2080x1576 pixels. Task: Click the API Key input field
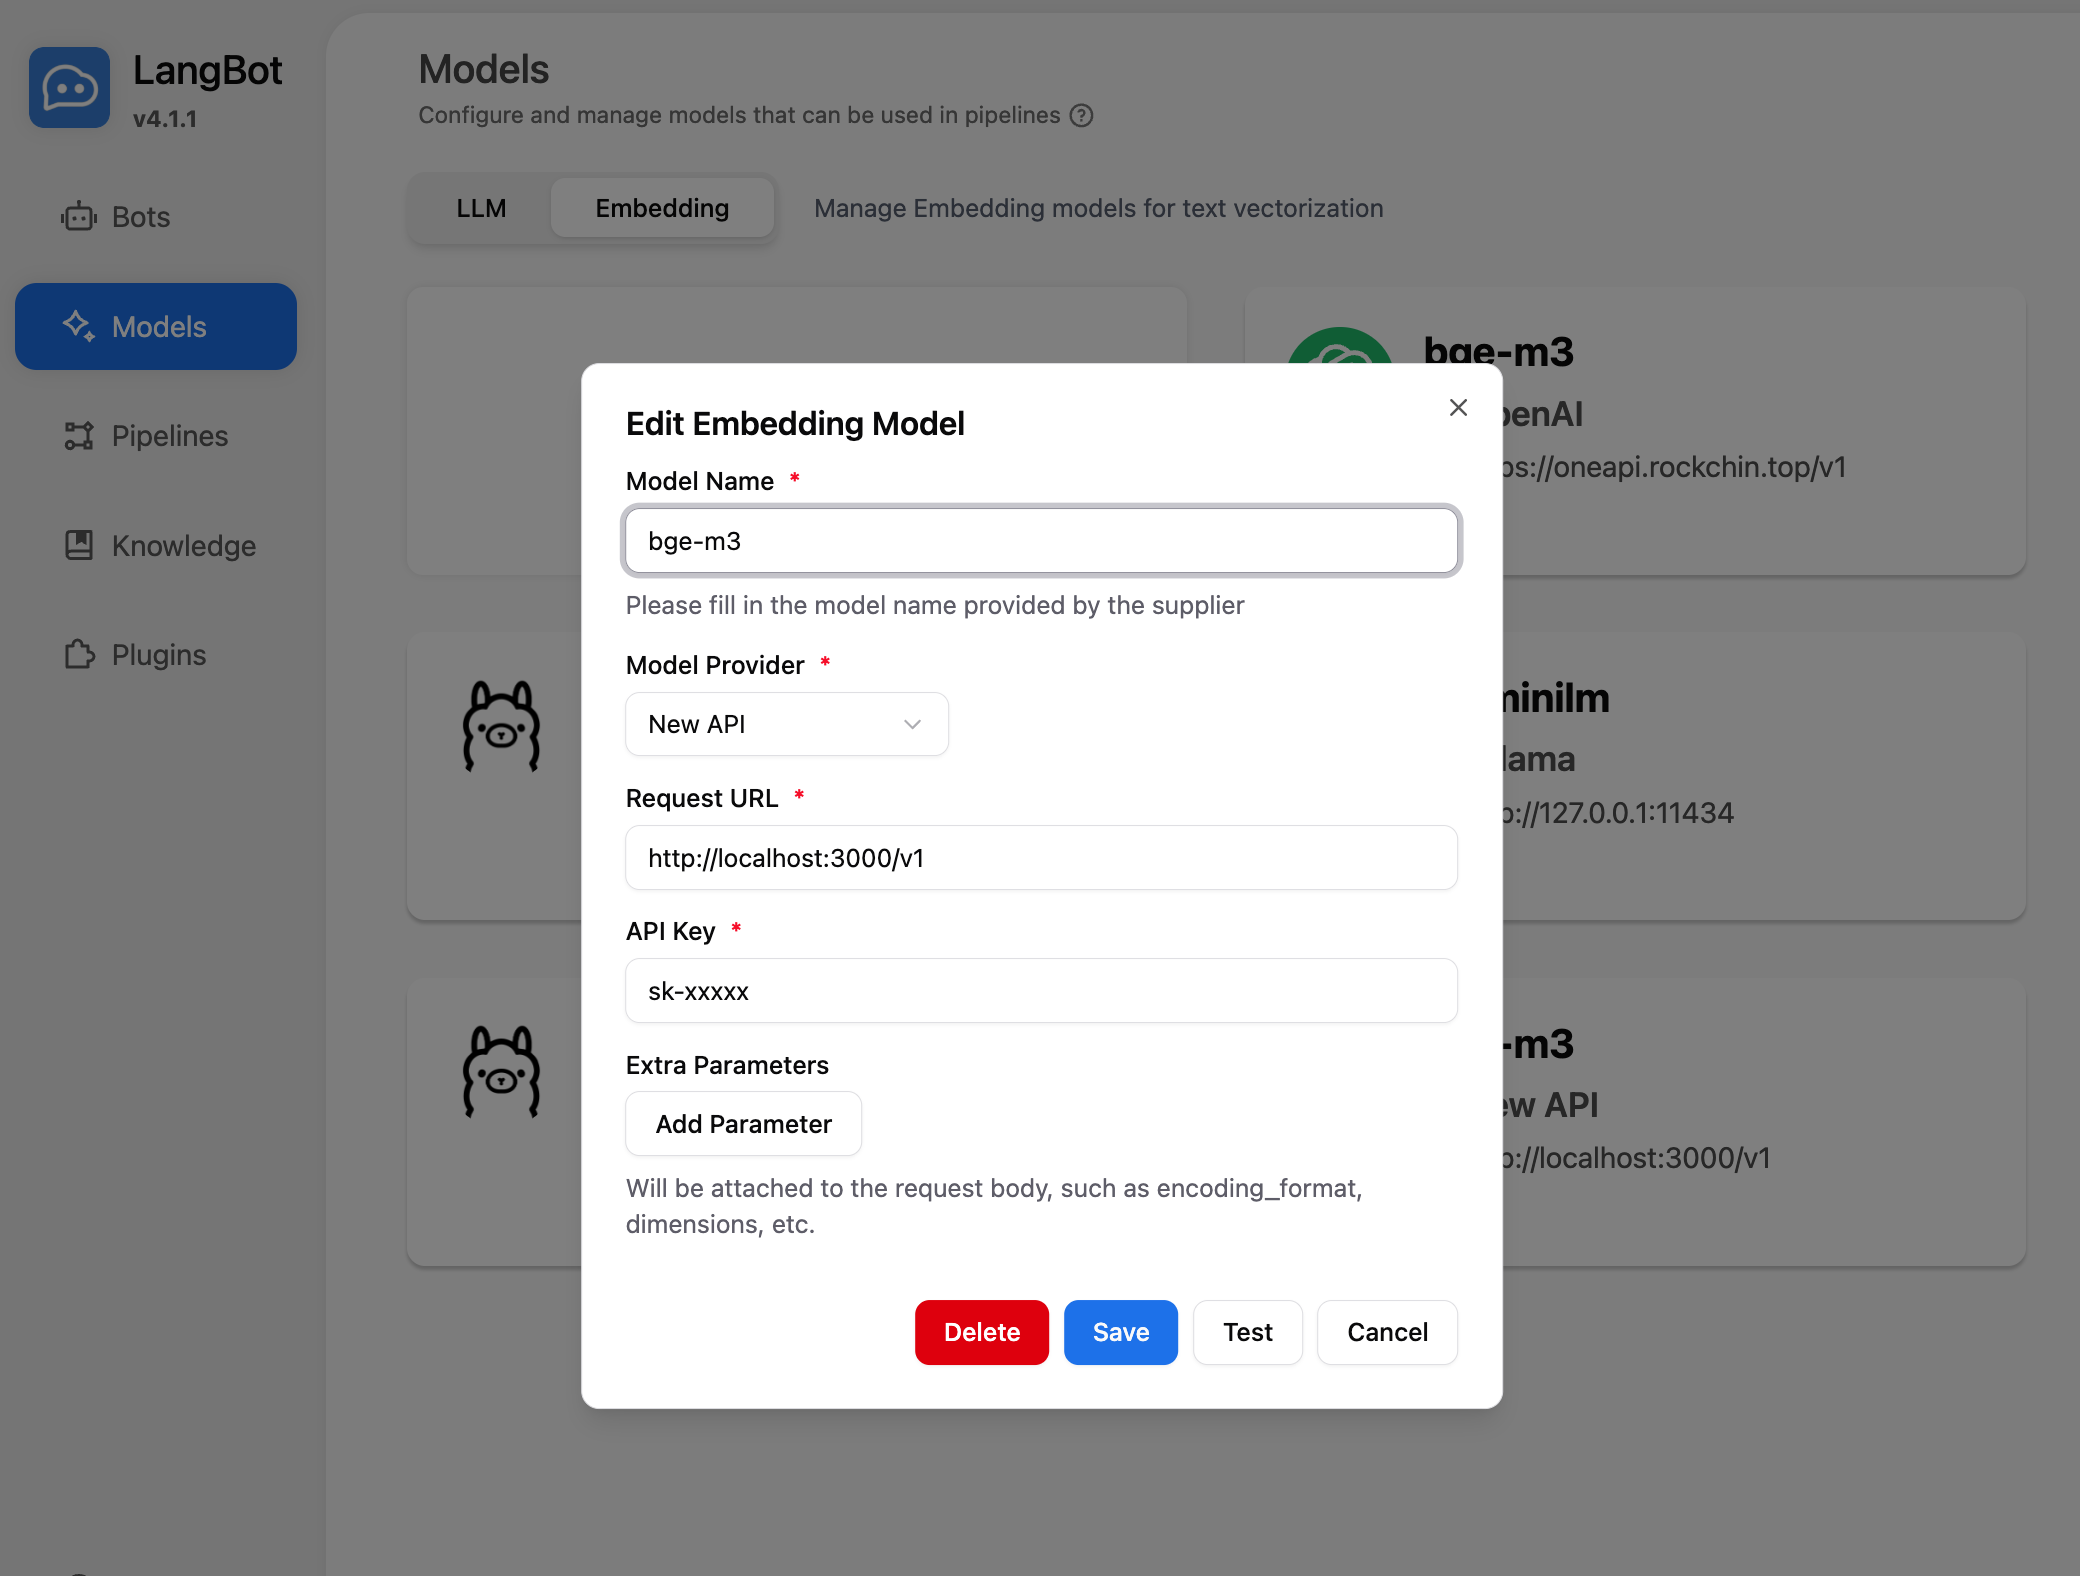pos(1041,991)
